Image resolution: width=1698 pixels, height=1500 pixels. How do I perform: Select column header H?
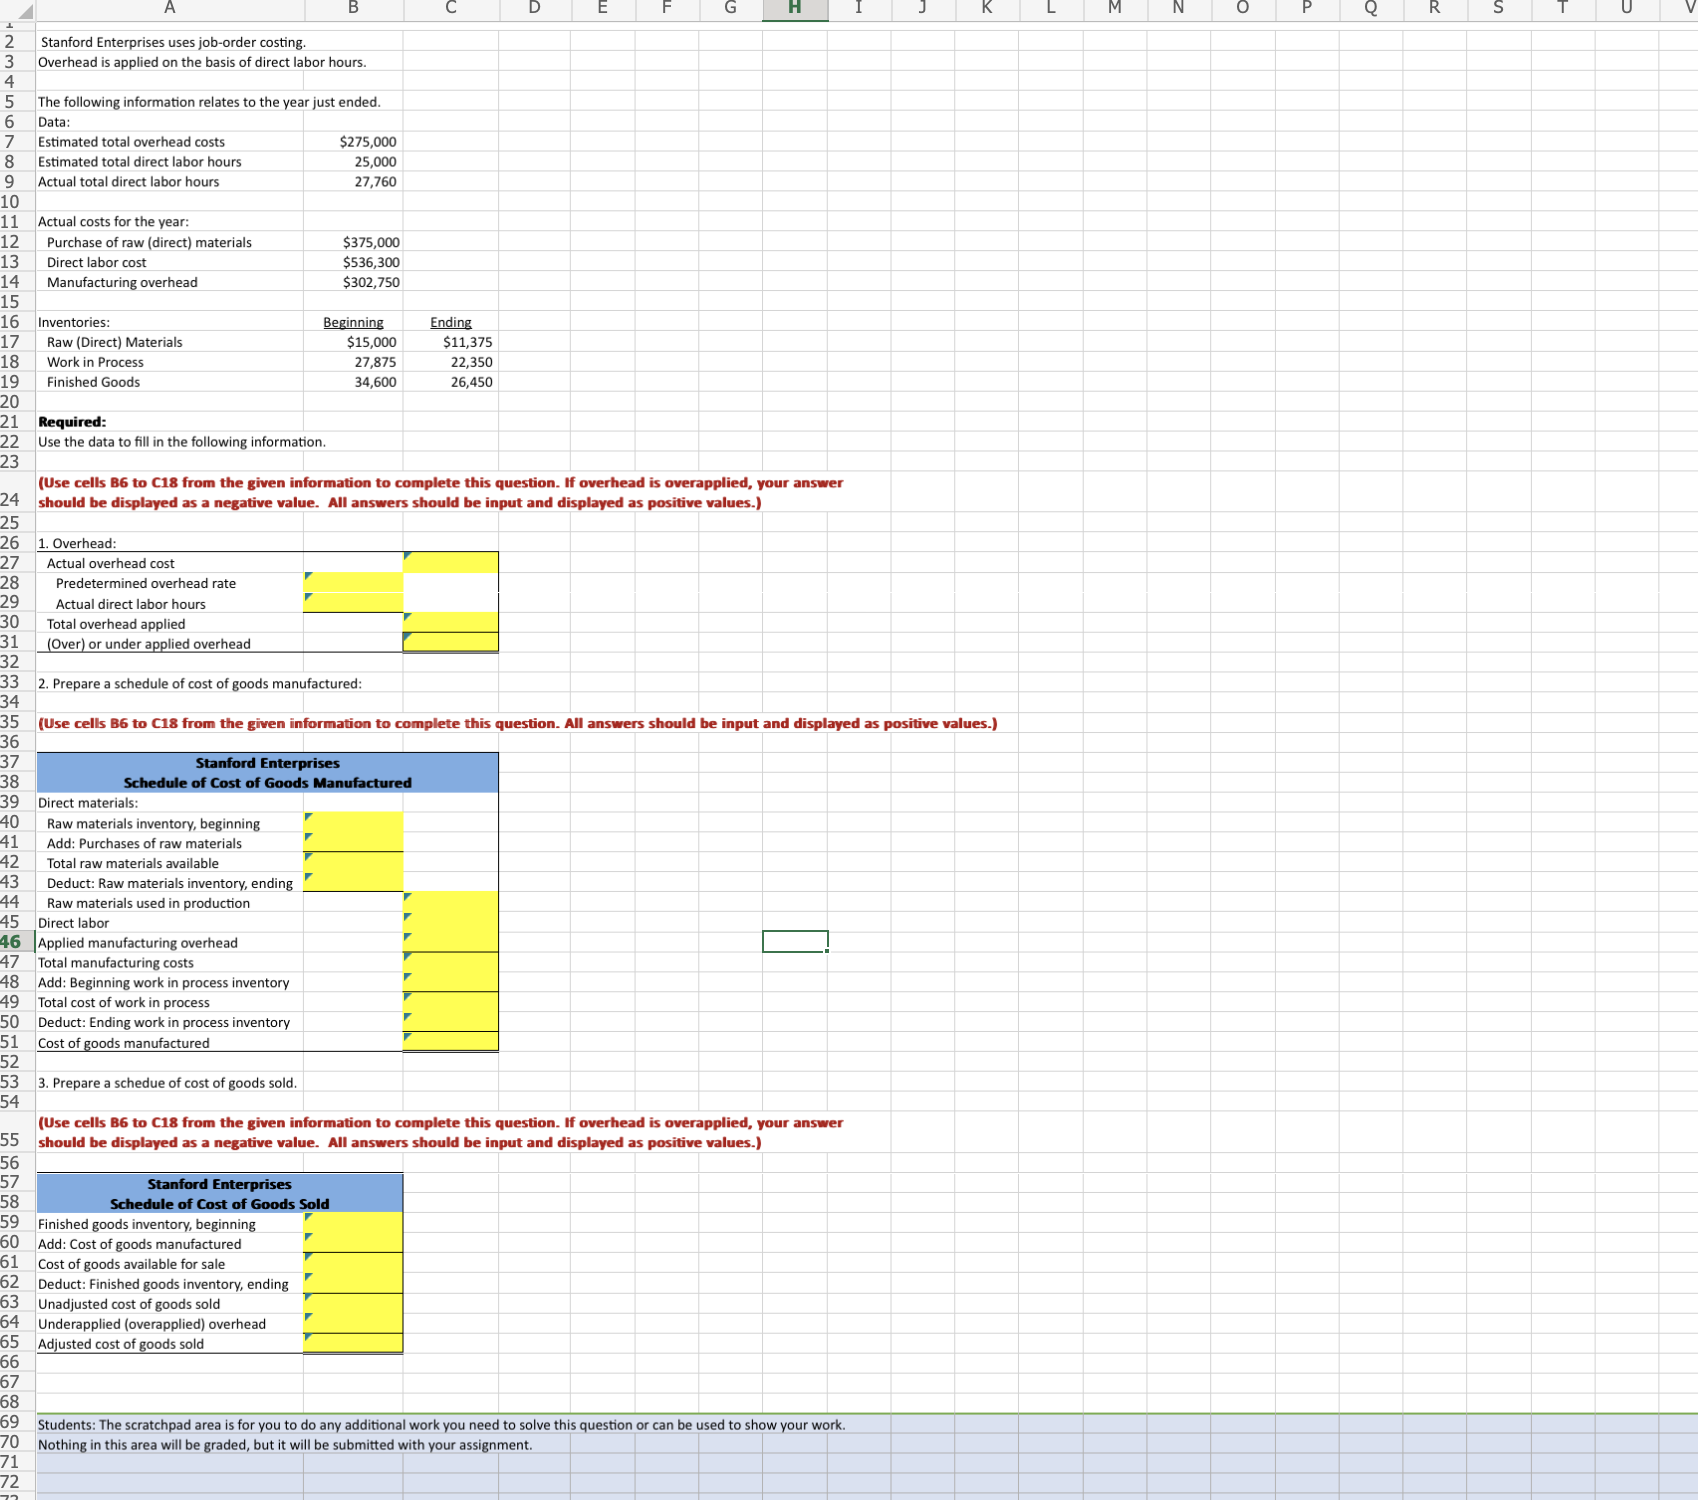coord(794,10)
